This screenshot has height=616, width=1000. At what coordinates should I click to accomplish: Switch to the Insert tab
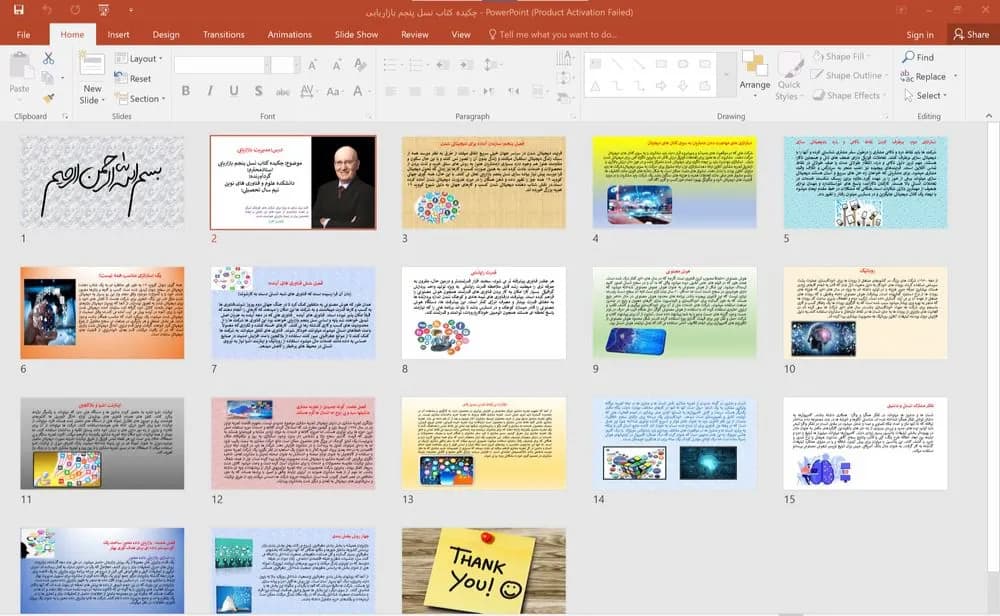click(x=118, y=34)
